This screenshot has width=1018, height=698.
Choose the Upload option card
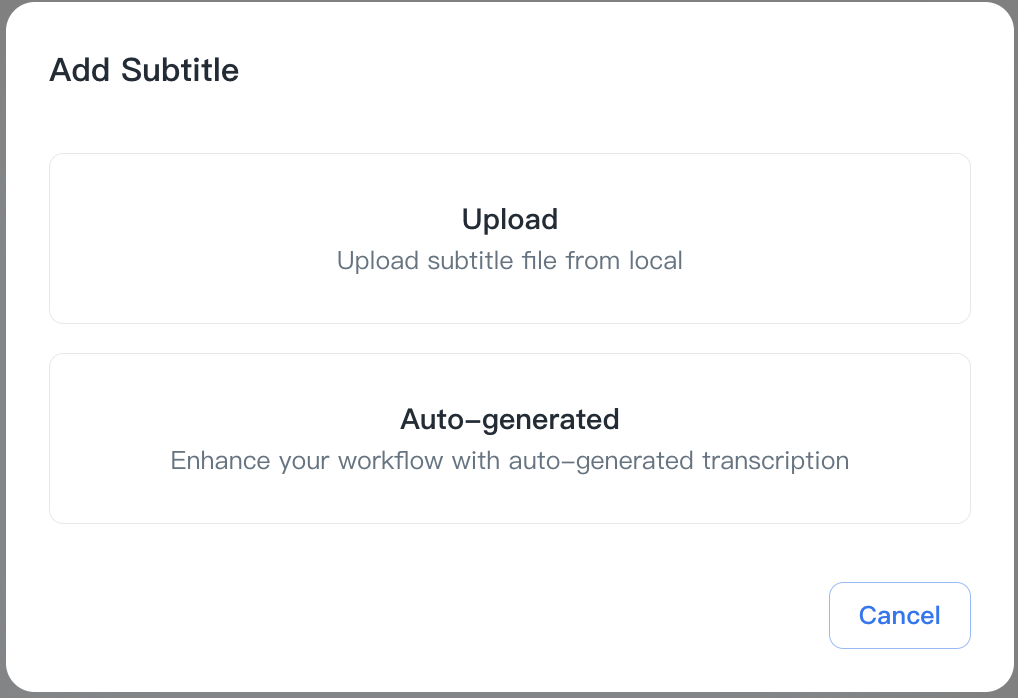pos(509,239)
